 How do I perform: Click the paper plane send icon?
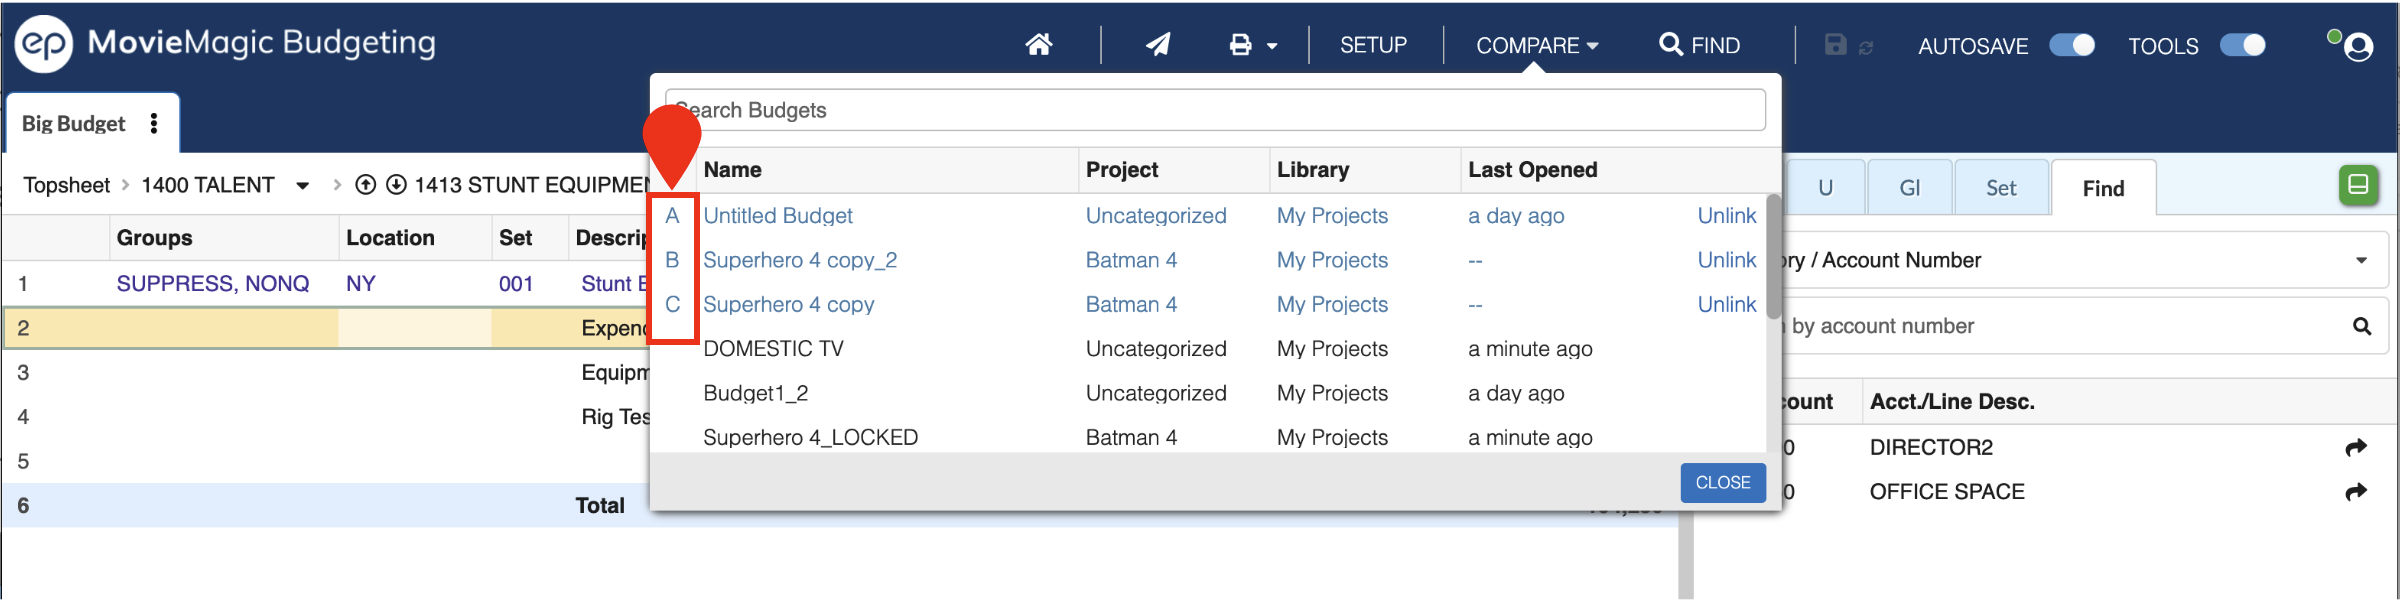click(1158, 45)
